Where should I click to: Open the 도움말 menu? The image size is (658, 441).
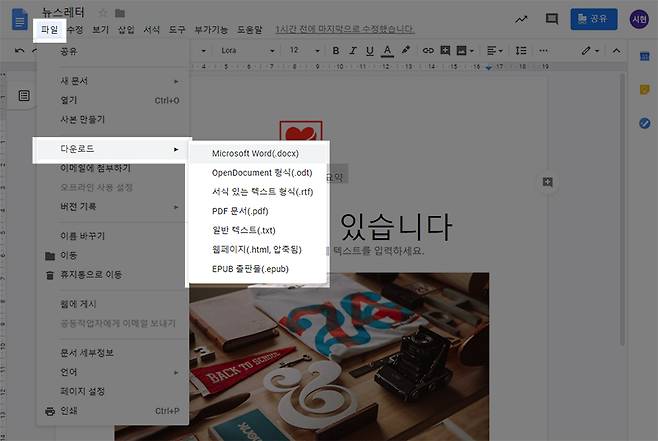[x=250, y=29]
